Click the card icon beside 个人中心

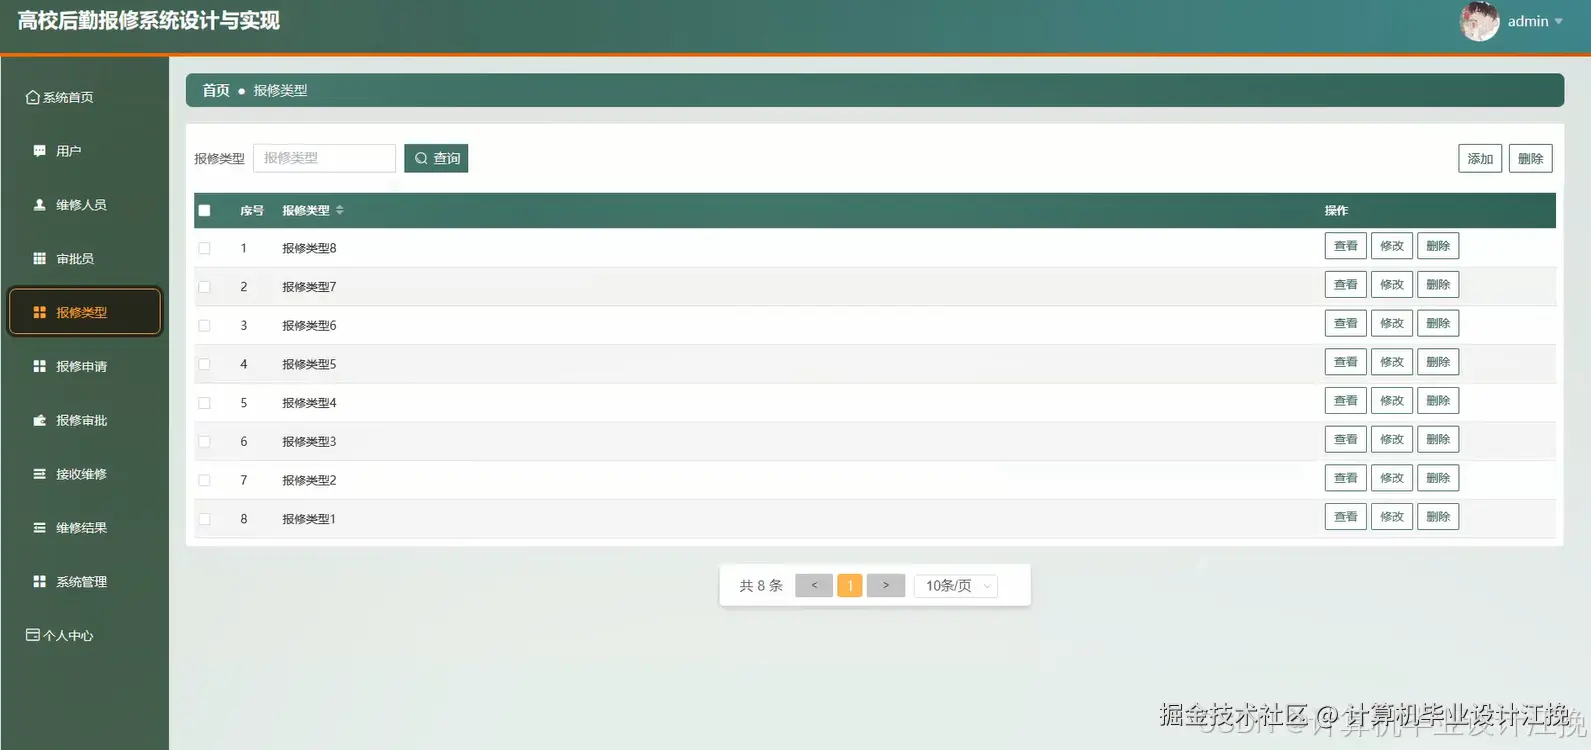[x=33, y=635]
